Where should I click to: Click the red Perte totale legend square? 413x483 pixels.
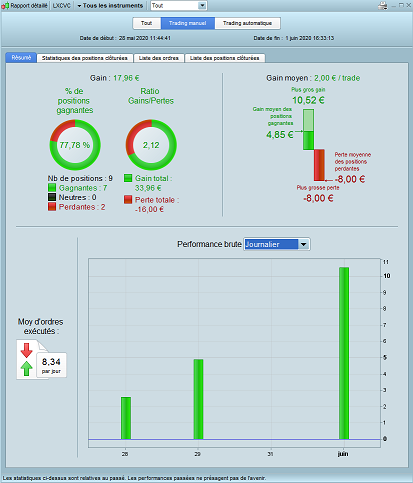128,200
